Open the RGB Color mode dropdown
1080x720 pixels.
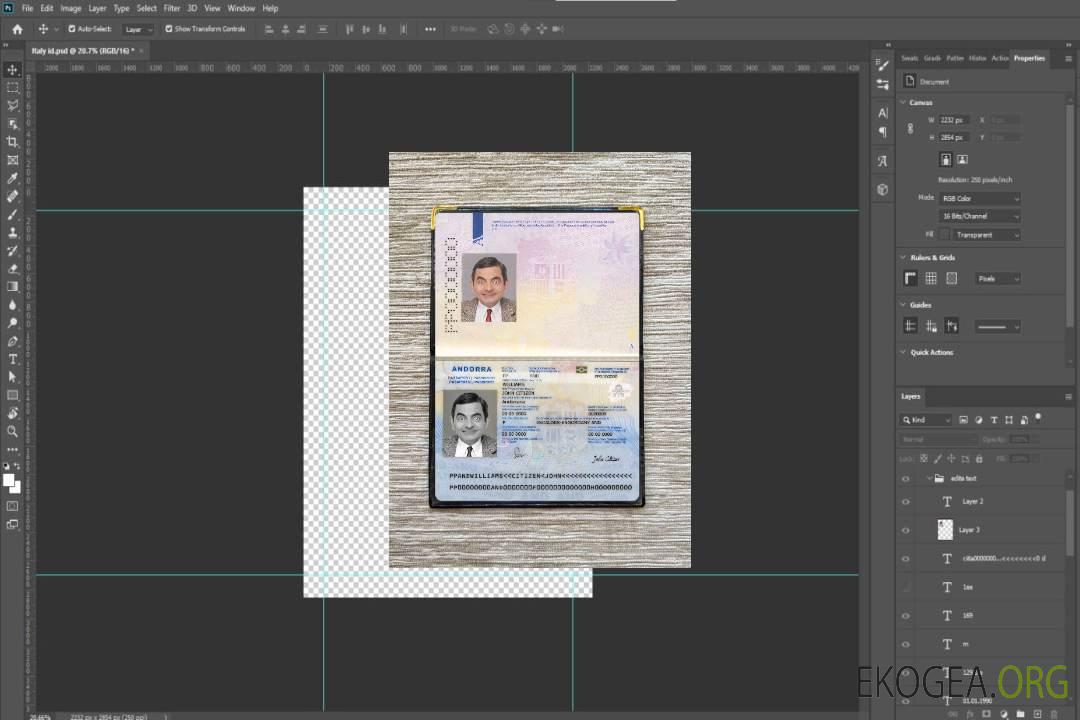click(x=980, y=198)
